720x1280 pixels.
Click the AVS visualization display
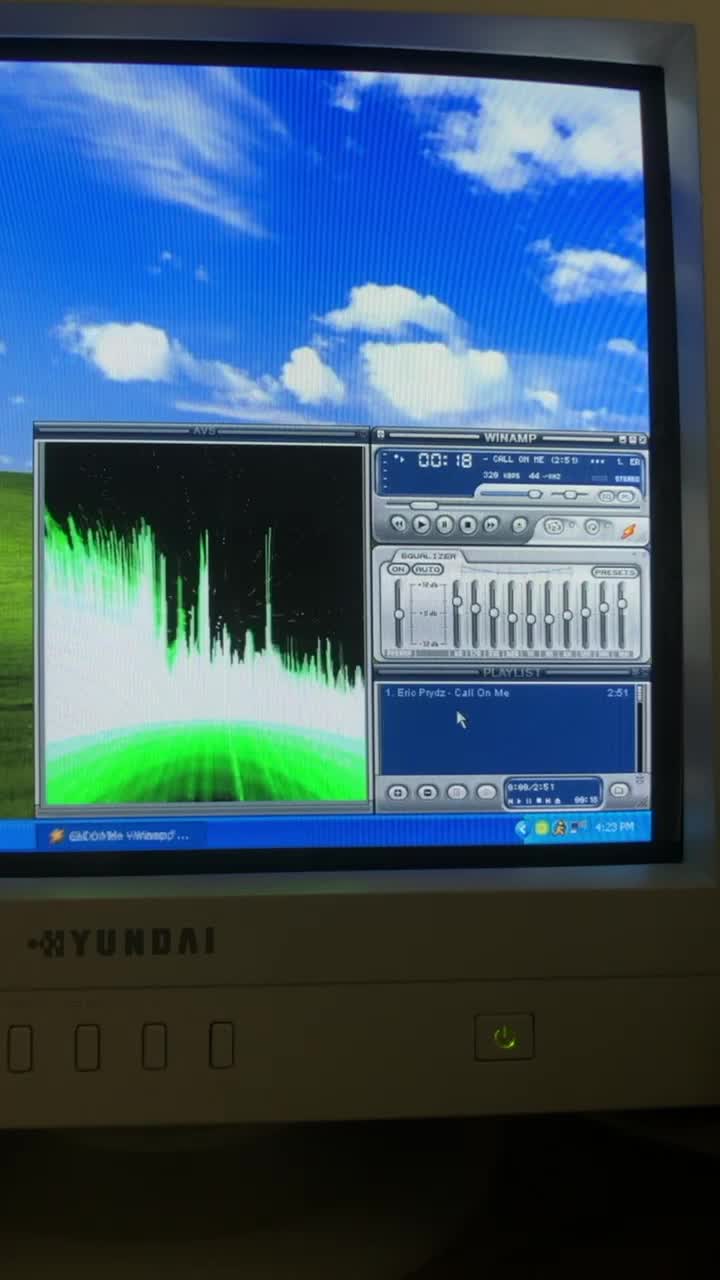coord(204,623)
